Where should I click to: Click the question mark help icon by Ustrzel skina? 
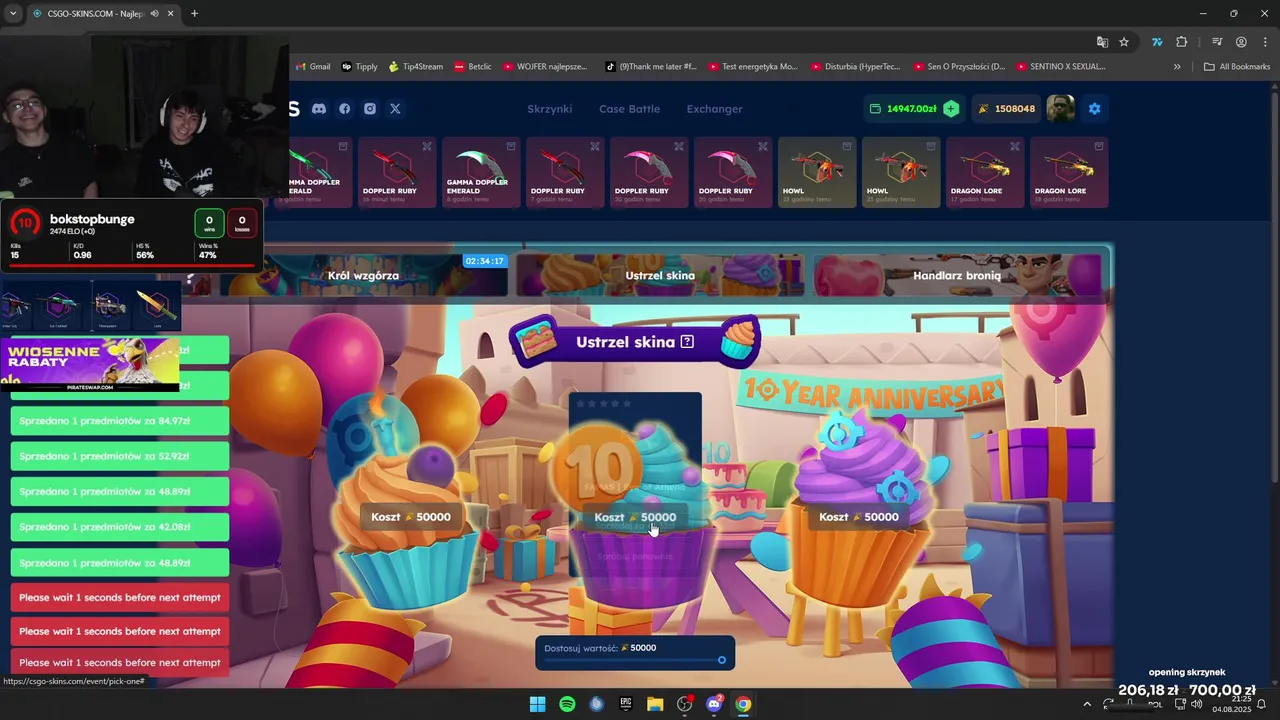coord(687,342)
